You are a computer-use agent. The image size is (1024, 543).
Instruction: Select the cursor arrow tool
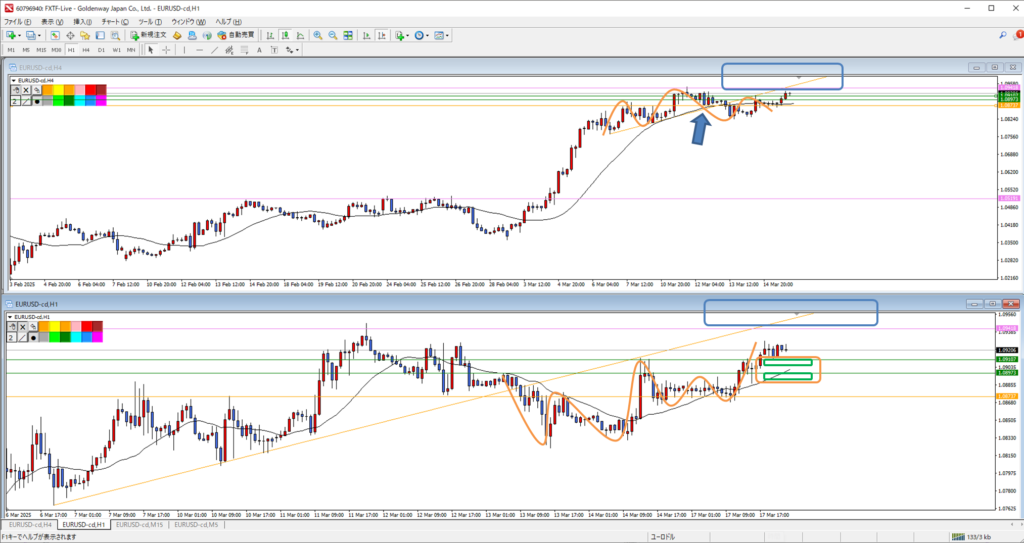pyautogui.click(x=151, y=50)
